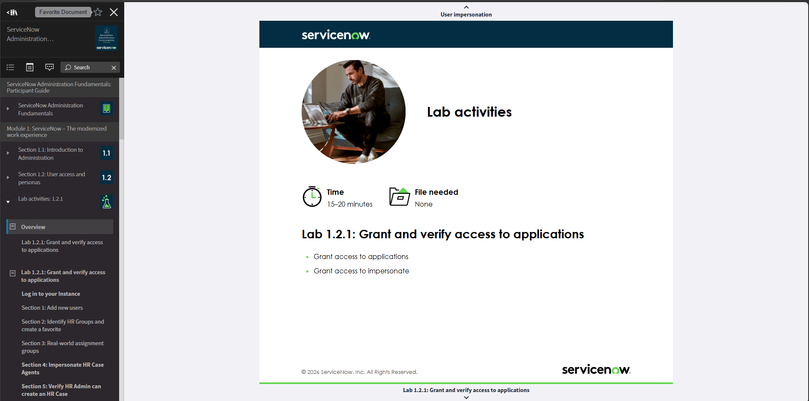Open the comments speech bubble icon
This screenshot has height=401, width=809.
[x=50, y=67]
